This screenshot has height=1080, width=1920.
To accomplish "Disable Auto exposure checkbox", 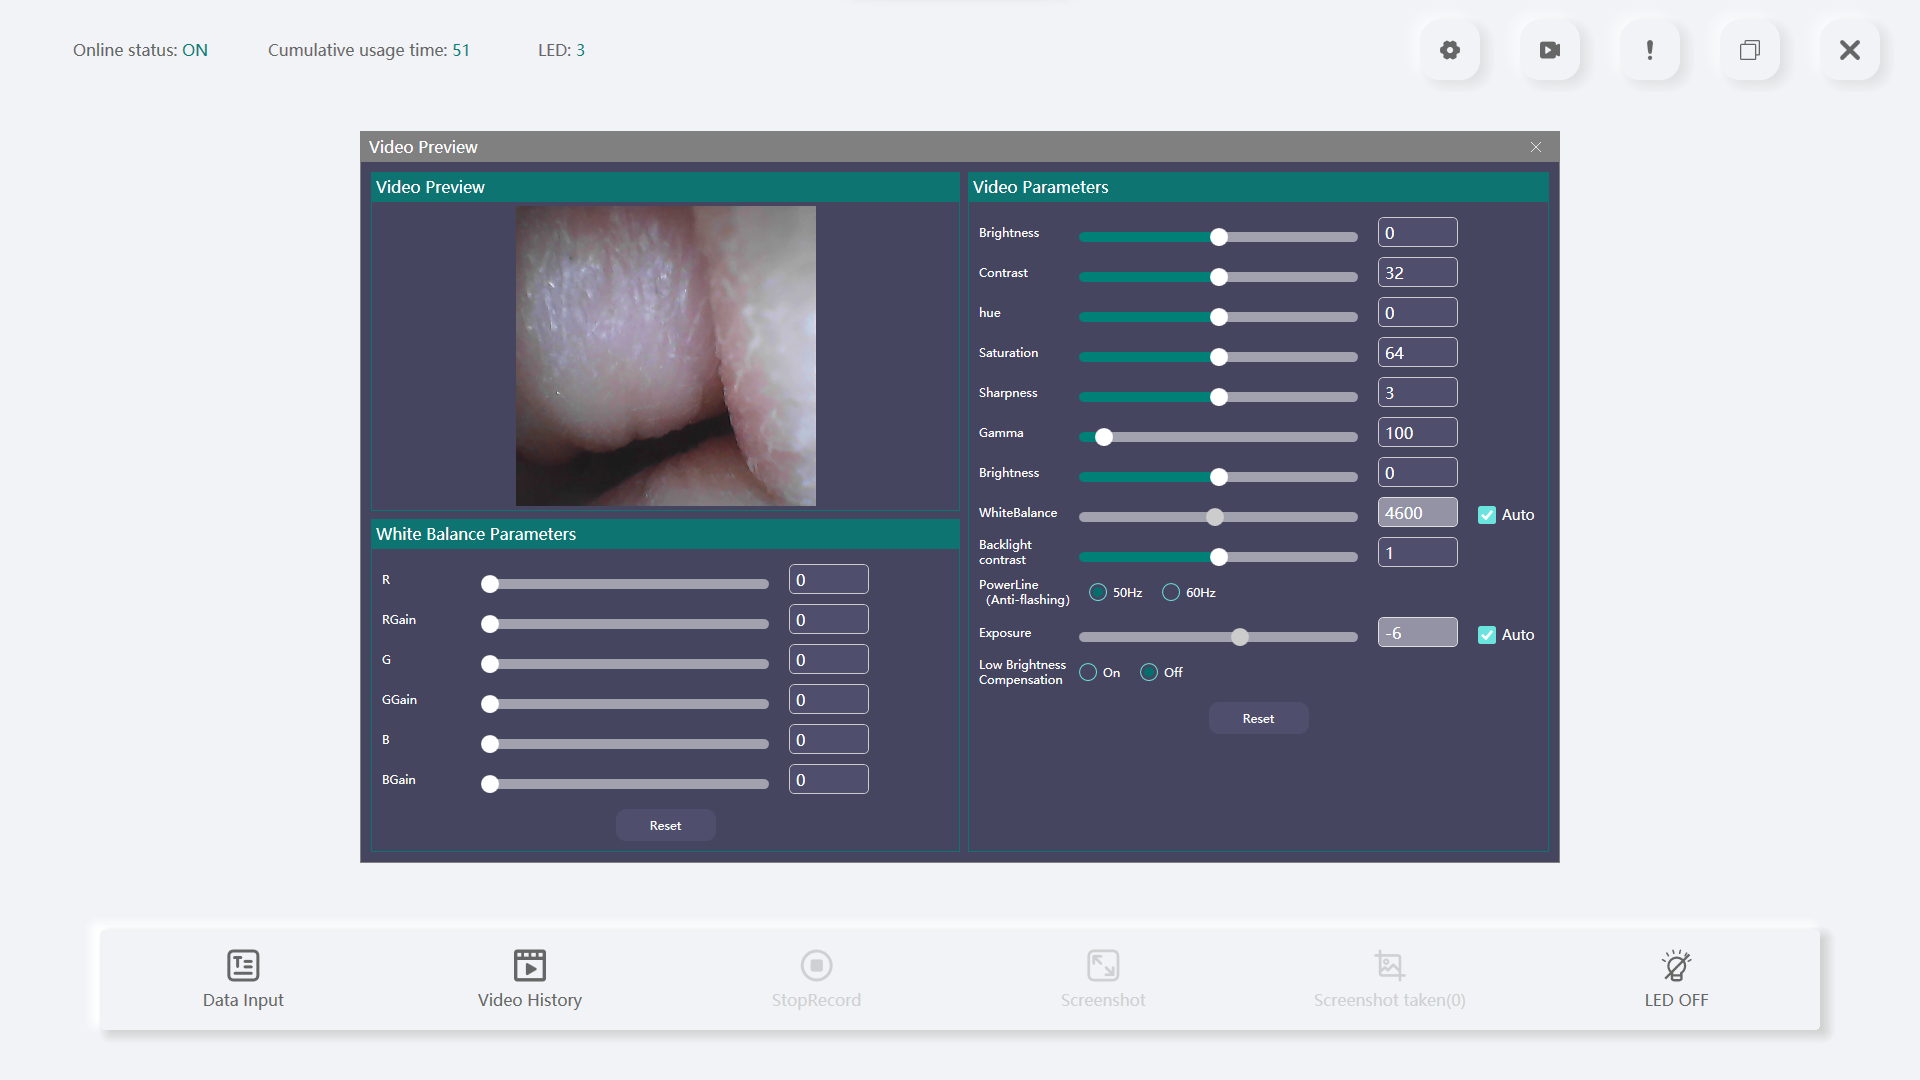I will point(1486,634).
